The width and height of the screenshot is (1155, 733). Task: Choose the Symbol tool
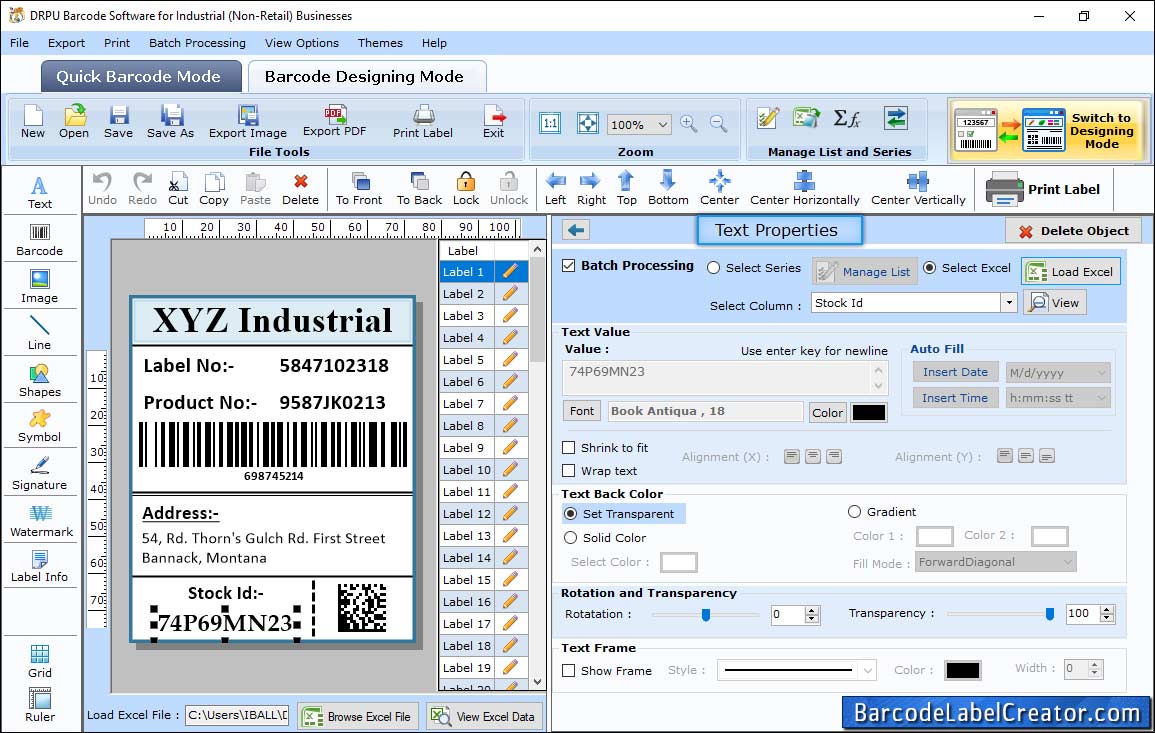tap(40, 427)
